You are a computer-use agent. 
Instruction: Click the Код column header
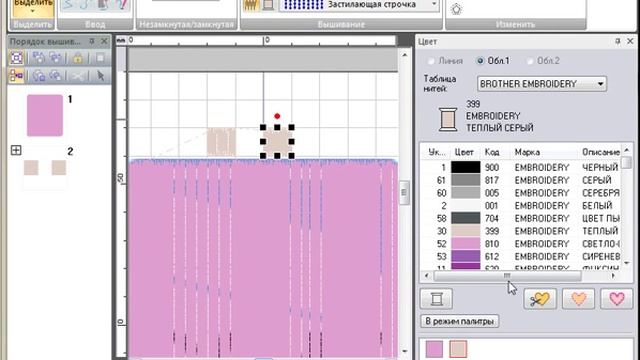[492, 152]
